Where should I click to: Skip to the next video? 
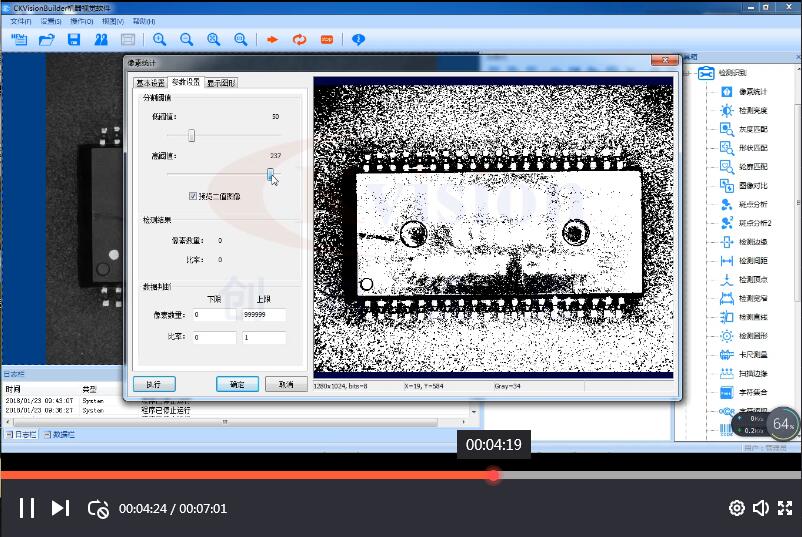pos(60,508)
